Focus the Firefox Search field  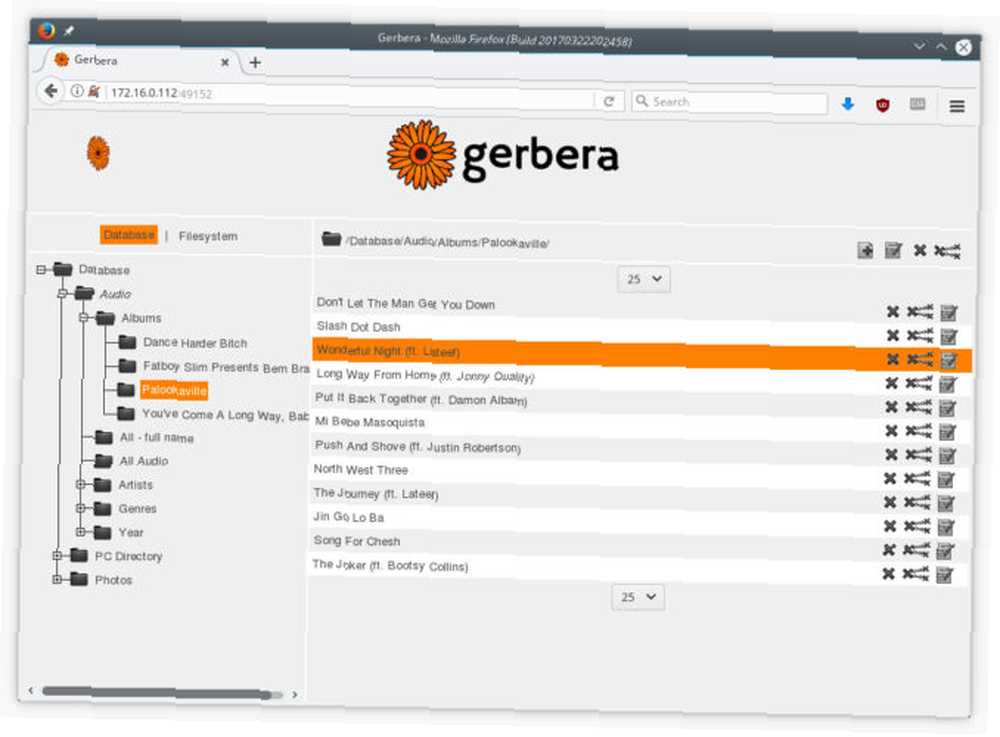730,102
